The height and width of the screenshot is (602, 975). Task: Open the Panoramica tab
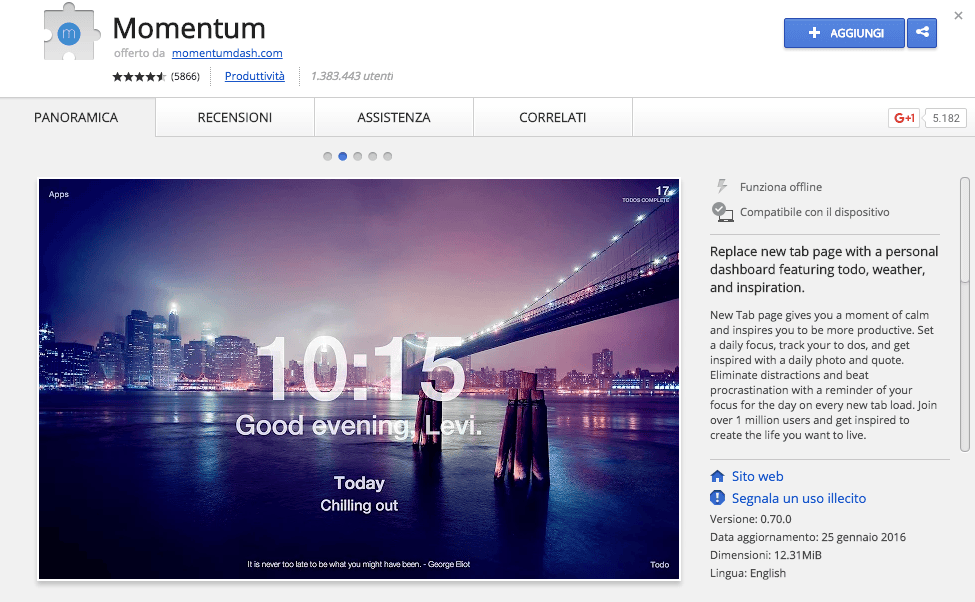(x=75, y=117)
